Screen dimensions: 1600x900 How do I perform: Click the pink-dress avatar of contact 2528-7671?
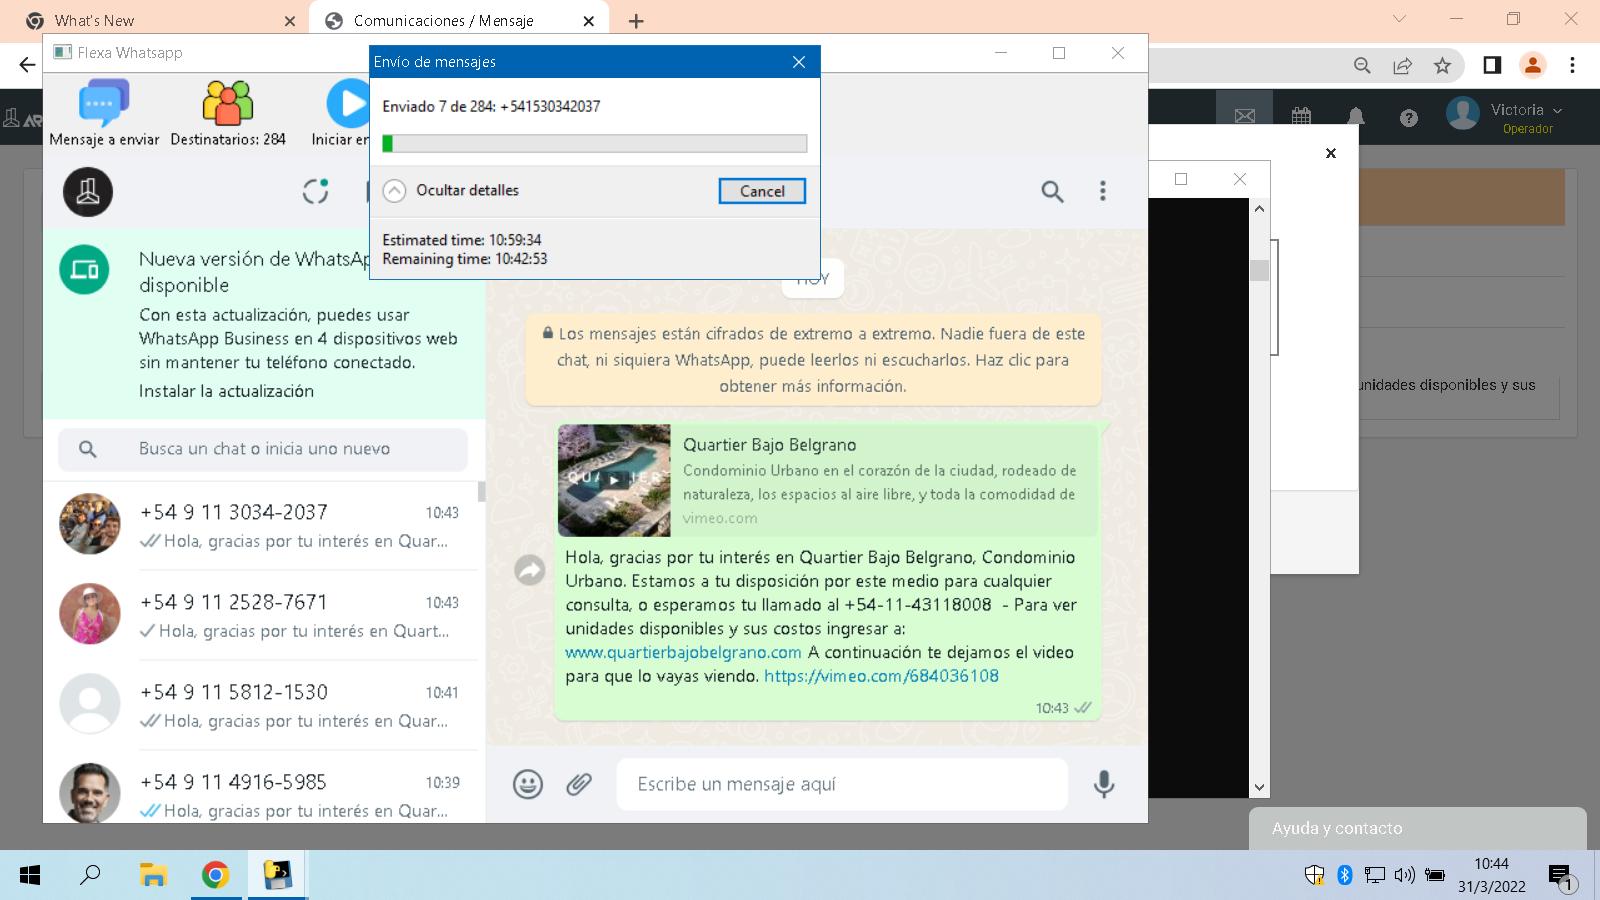pos(90,614)
